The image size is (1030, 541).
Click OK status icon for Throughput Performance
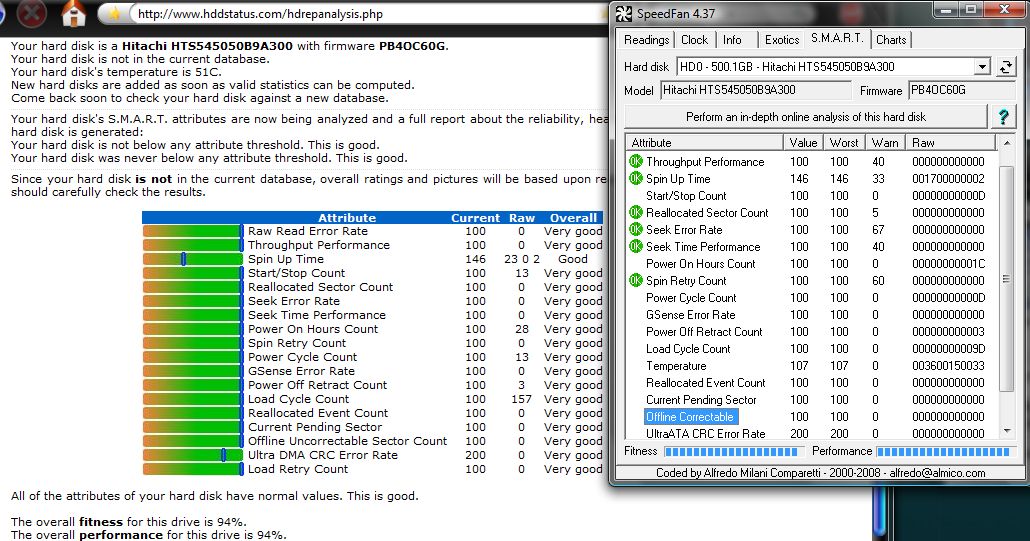click(x=635, y=162)
